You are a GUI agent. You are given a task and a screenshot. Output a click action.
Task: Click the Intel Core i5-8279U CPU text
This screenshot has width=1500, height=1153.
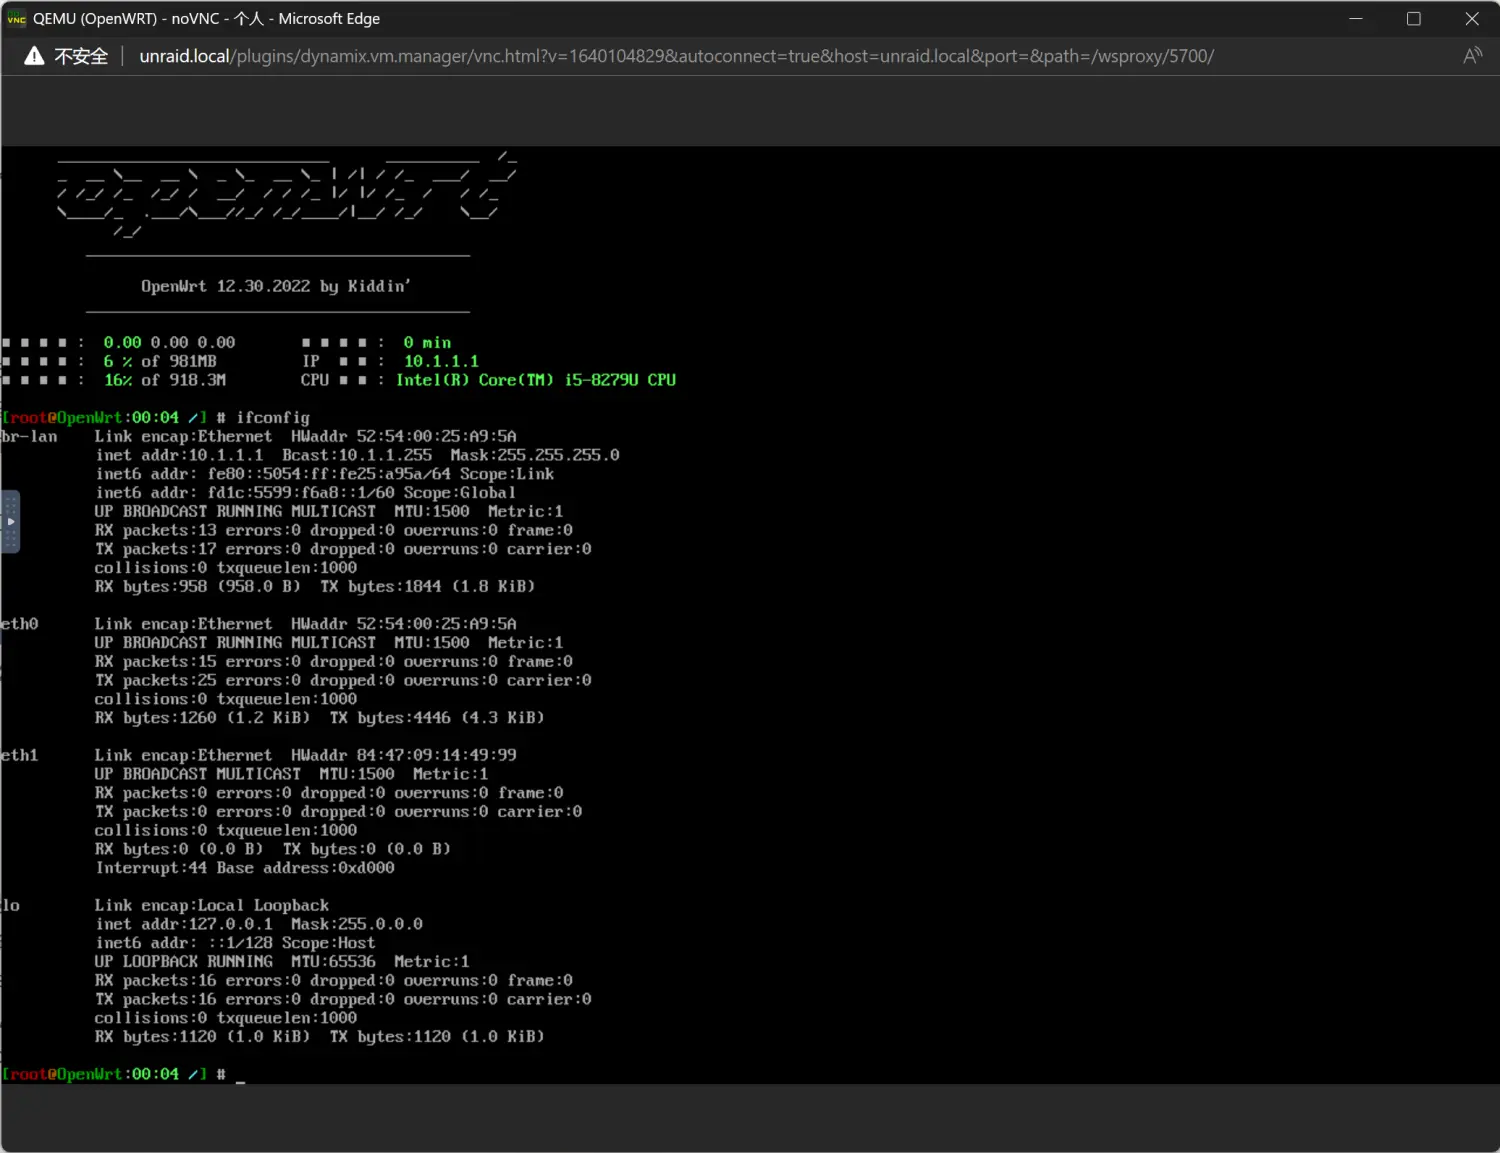pos(536,380)
